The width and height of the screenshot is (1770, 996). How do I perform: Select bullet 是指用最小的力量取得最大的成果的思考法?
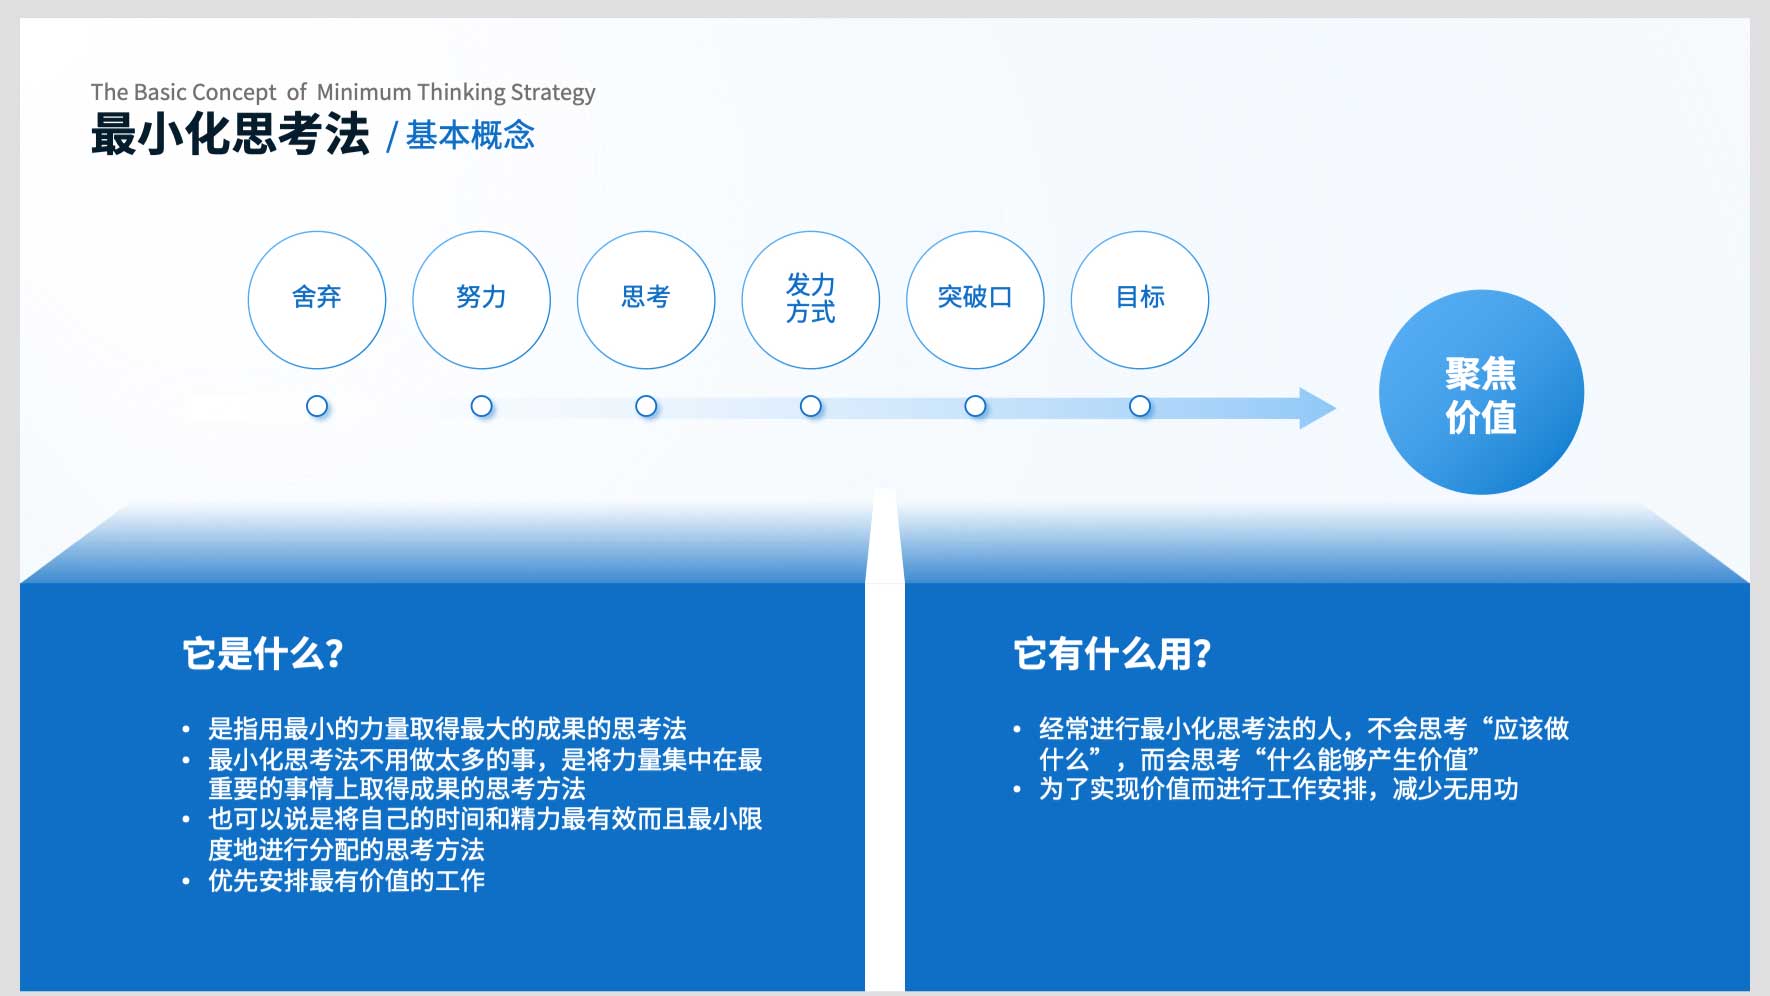coord(447,728)
